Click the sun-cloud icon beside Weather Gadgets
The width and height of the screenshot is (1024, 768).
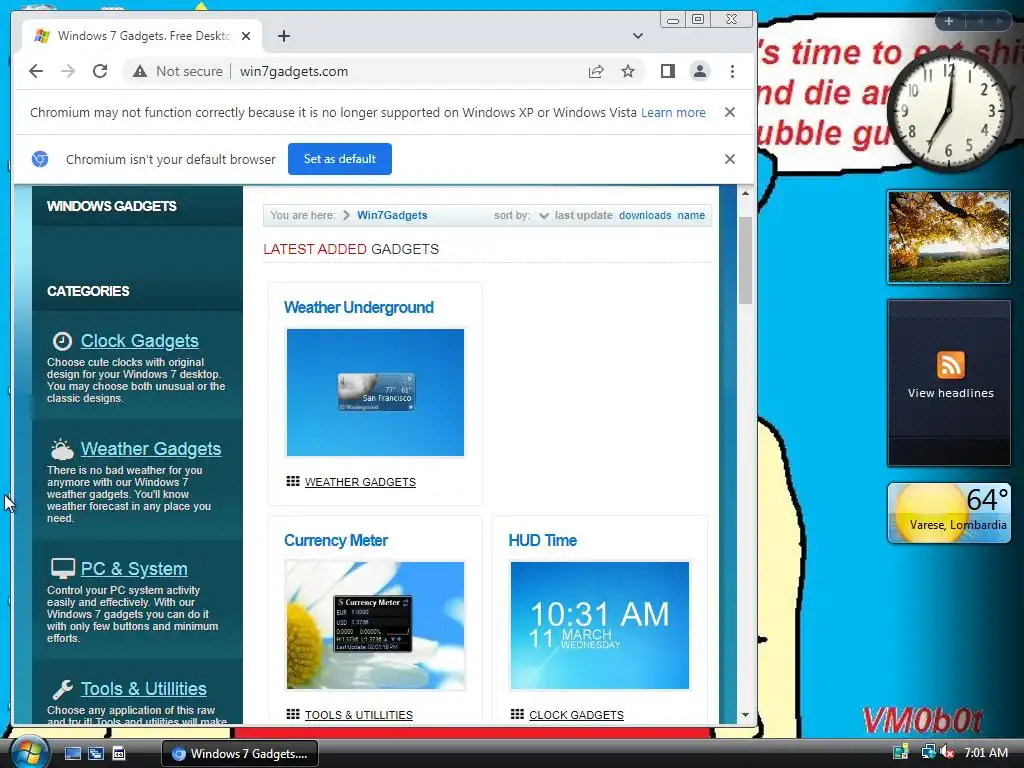point(62,449)
